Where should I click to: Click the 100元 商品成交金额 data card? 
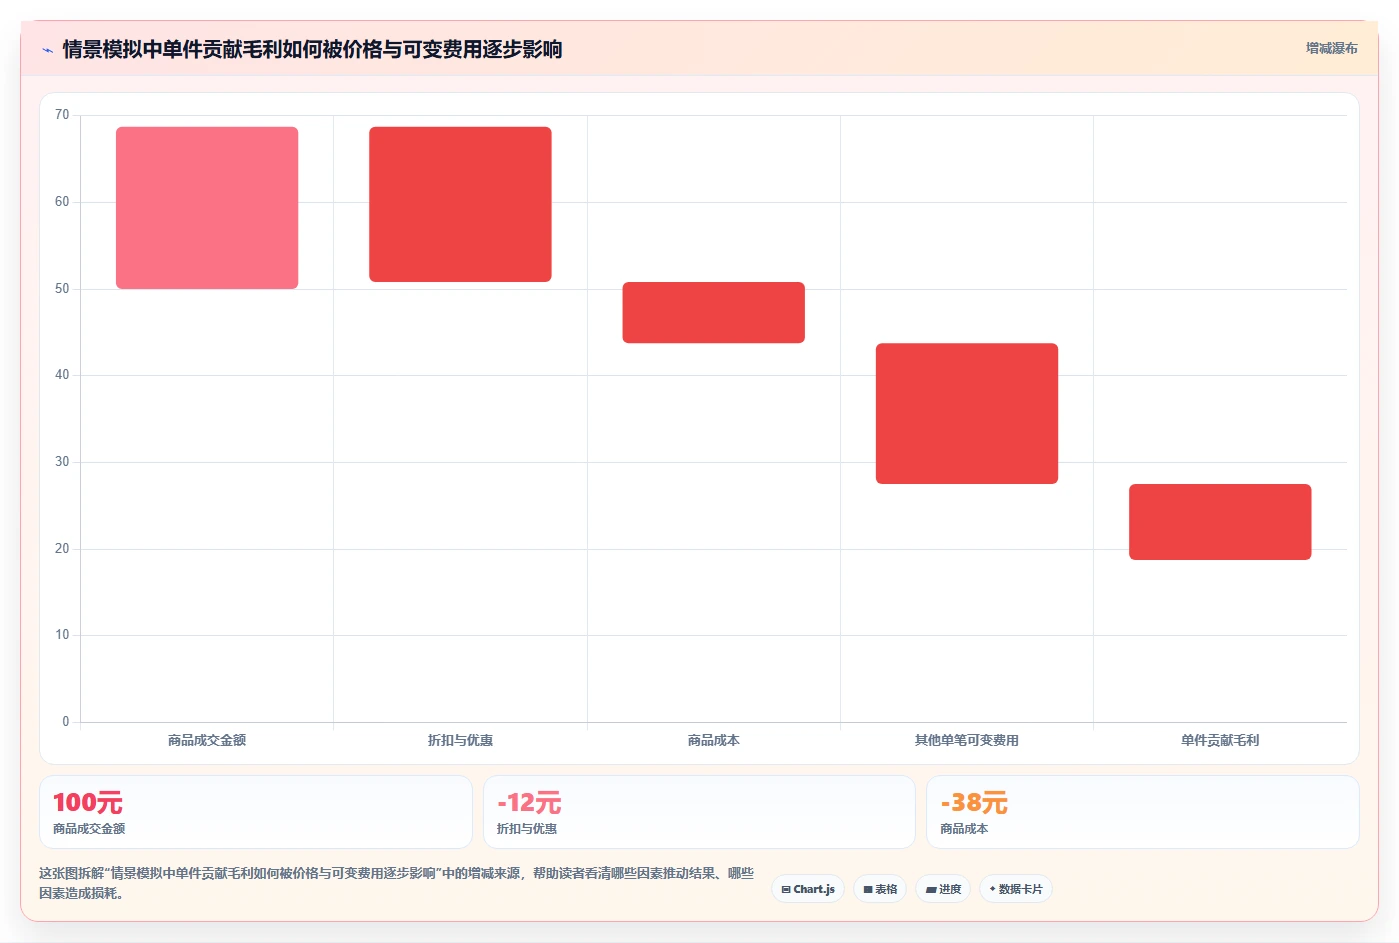click(256, 812)
